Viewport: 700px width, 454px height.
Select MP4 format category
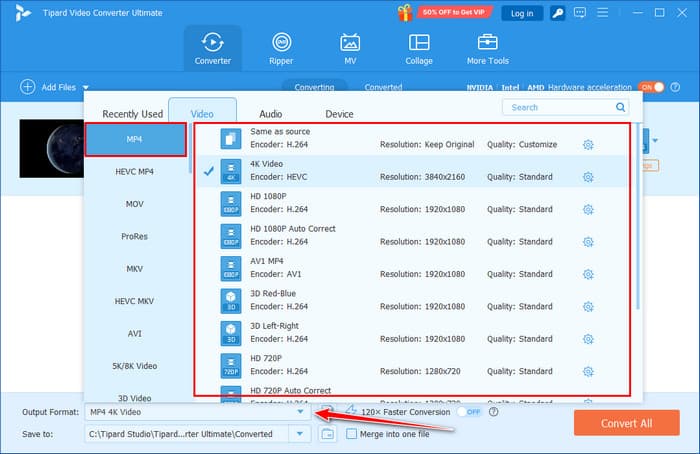135,139
